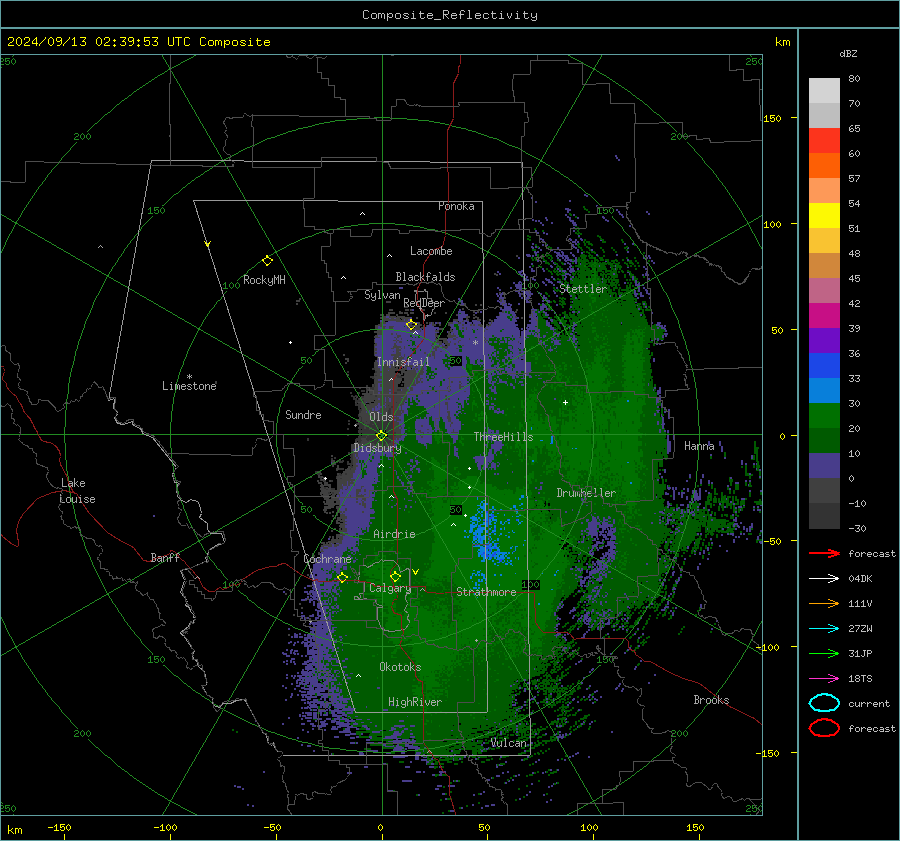Viewport: 900px width, 841px height.
Task: Click the 65 dBZ red color swatch
Action: pos(824,141)
